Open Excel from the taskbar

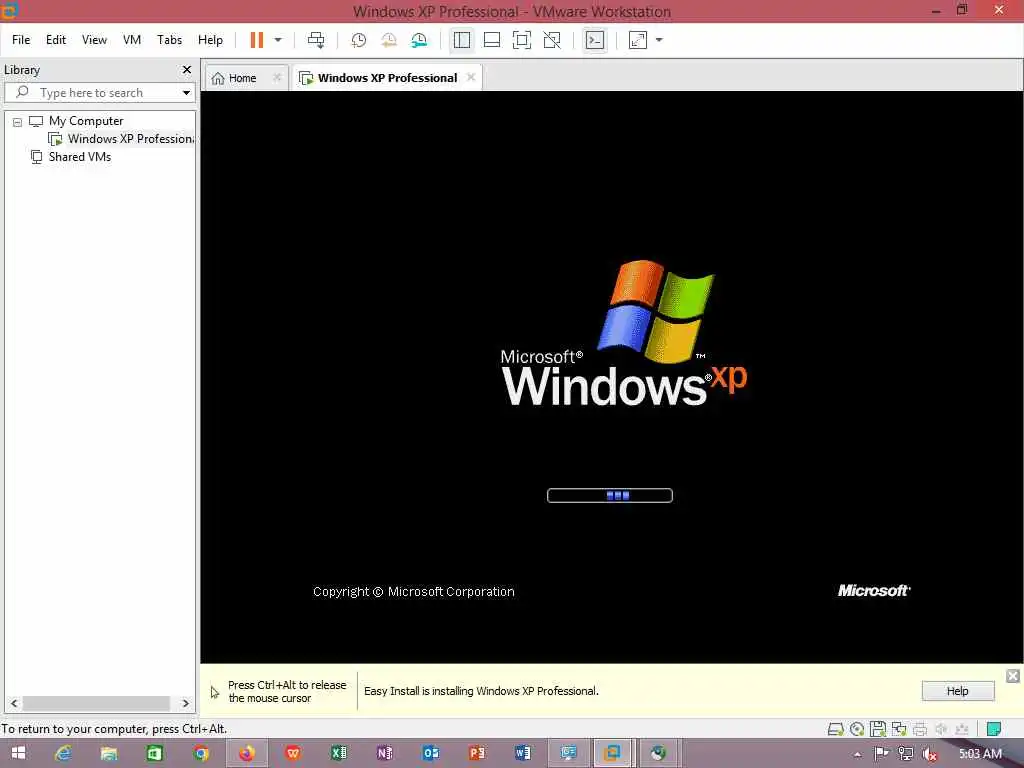point(339,753)
